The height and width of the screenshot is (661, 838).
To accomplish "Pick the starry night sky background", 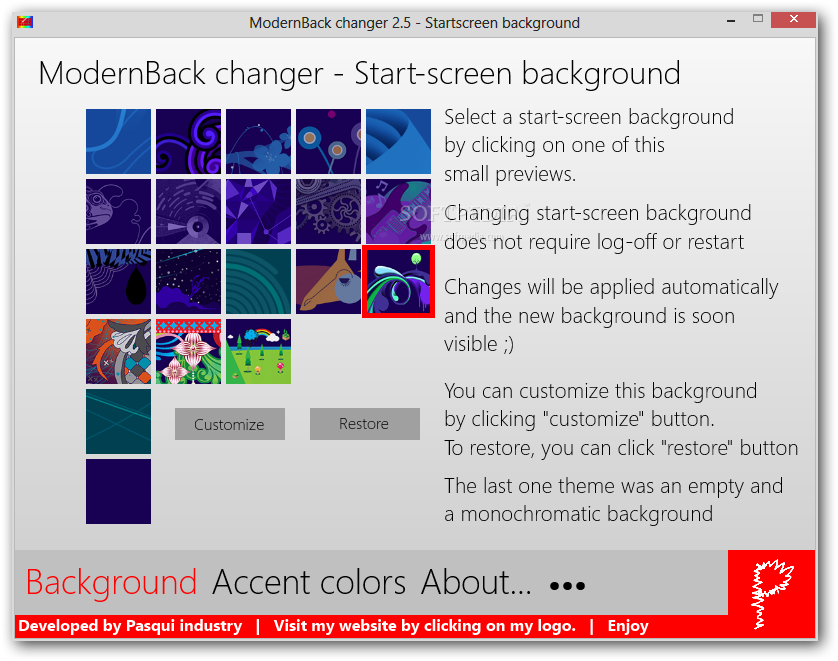I will [x=188, y=282].
